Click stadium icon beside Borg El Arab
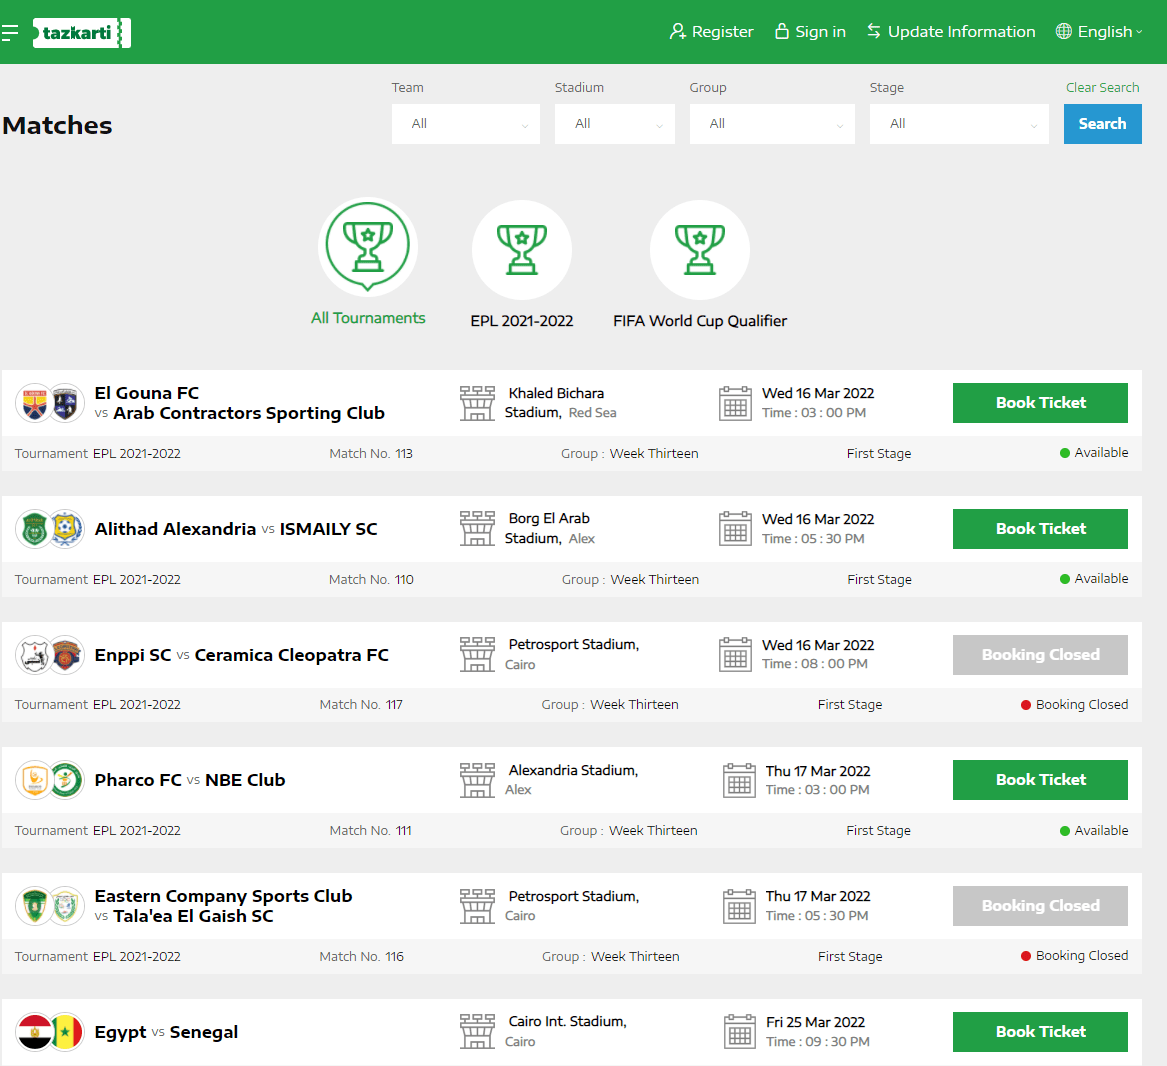This screenshot has width=1167, height=1066. [477, 529]
